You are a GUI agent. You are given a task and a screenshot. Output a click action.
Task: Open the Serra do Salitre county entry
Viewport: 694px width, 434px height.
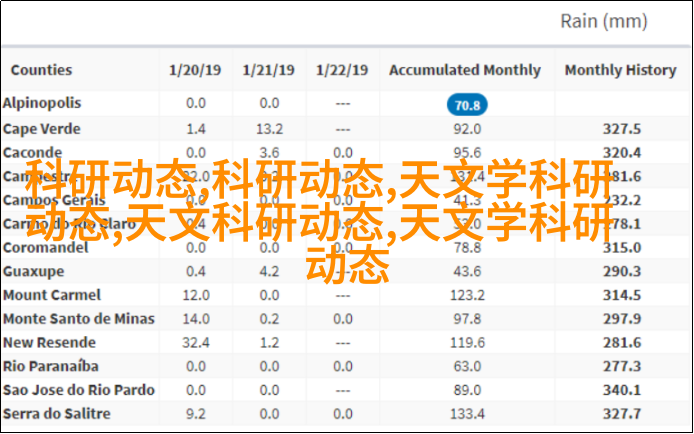(56, 413)
